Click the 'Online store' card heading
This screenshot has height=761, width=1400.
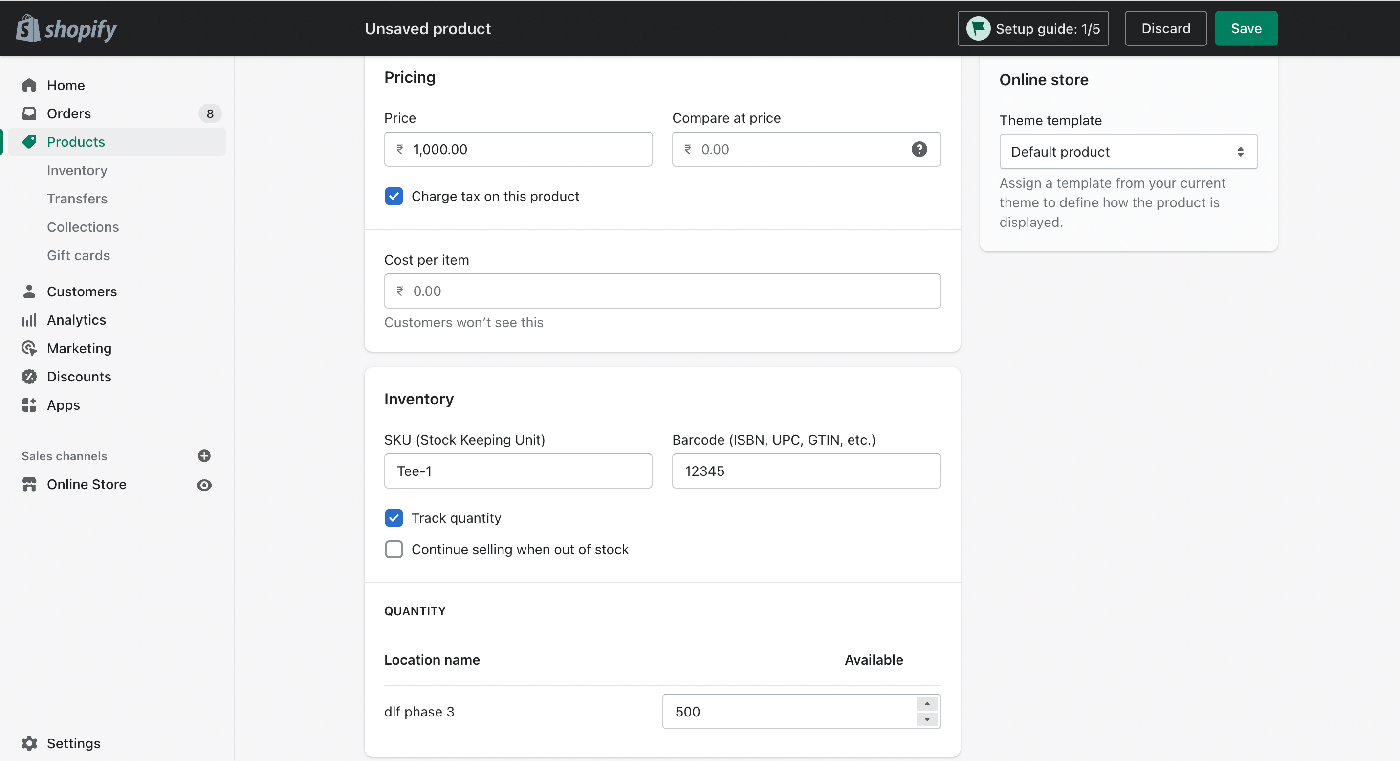1044,80
